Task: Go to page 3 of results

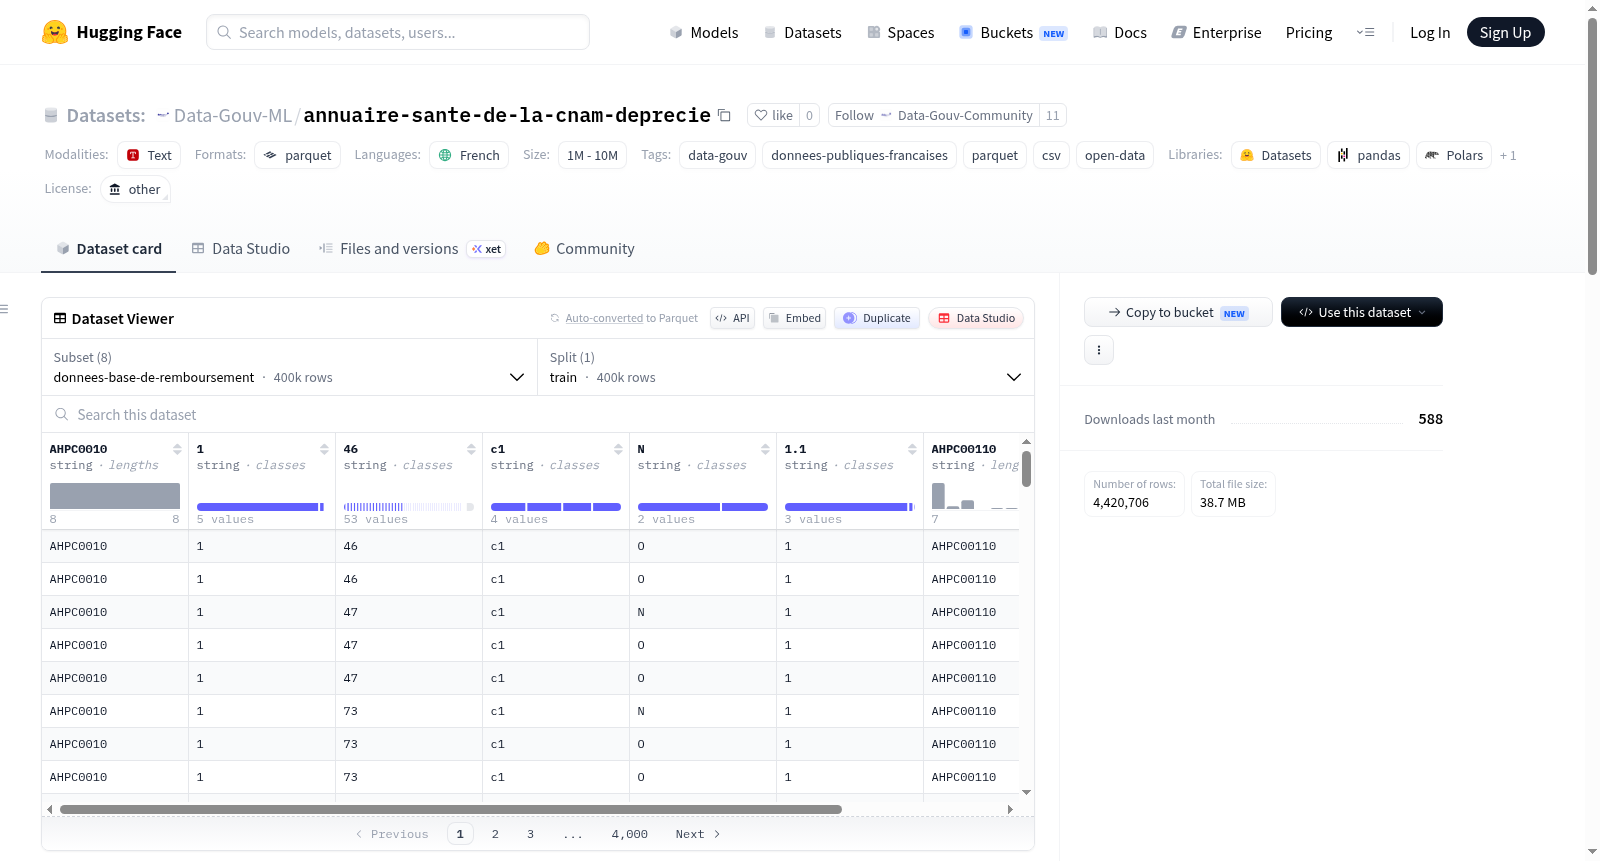Action: click(530, 834)
